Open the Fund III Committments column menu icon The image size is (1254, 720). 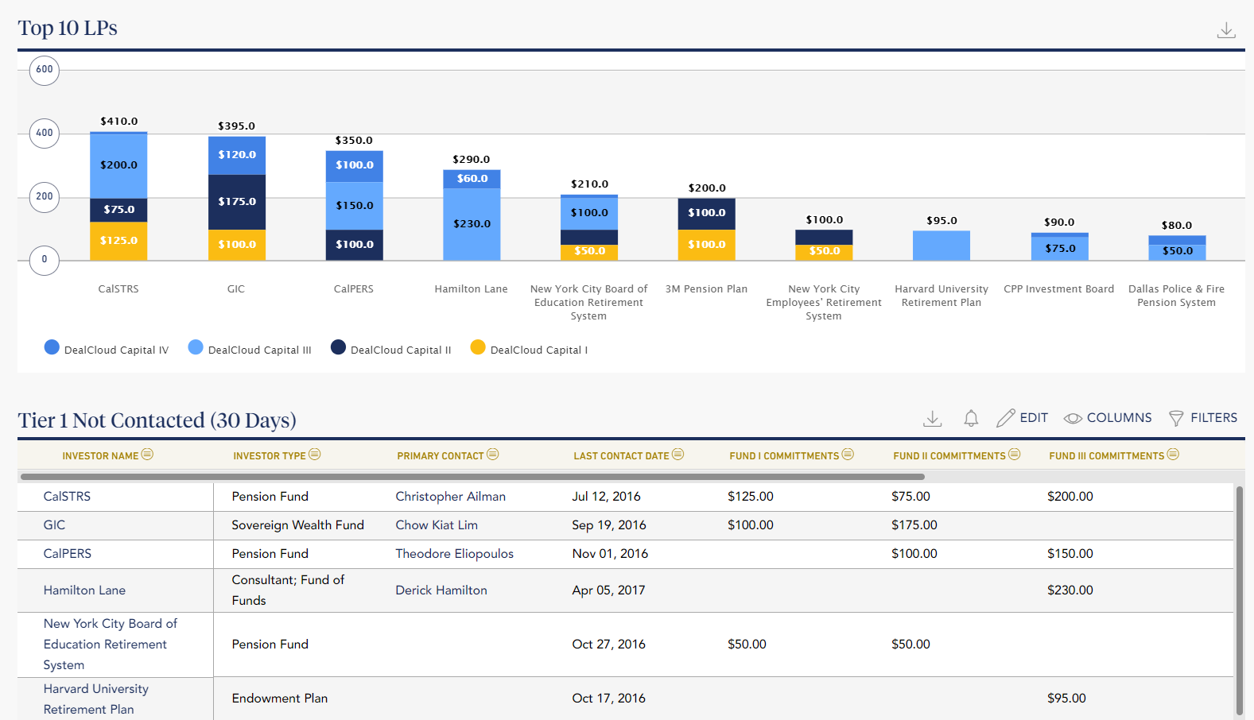click(1173, 455)
